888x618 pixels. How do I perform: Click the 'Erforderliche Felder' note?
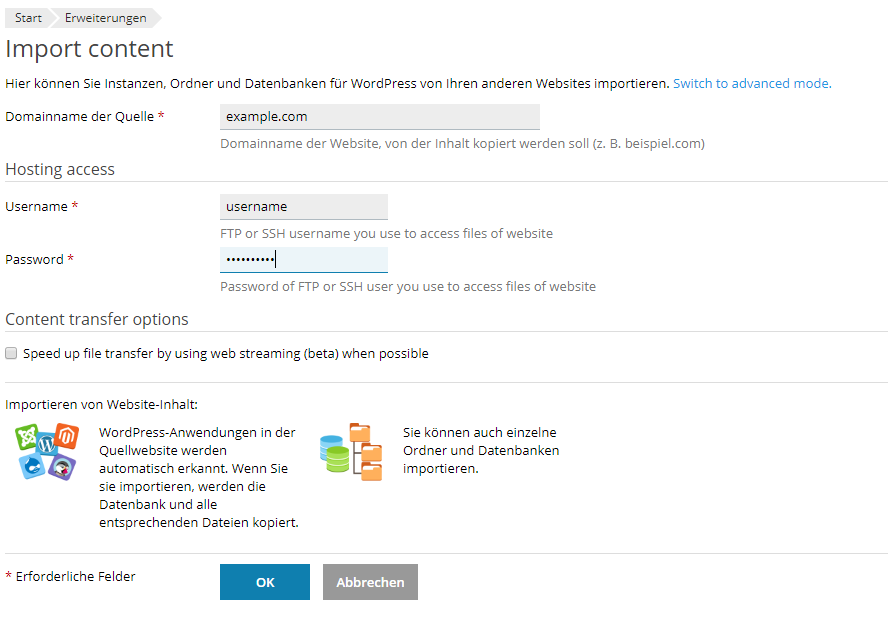click(x=75, y=577)
